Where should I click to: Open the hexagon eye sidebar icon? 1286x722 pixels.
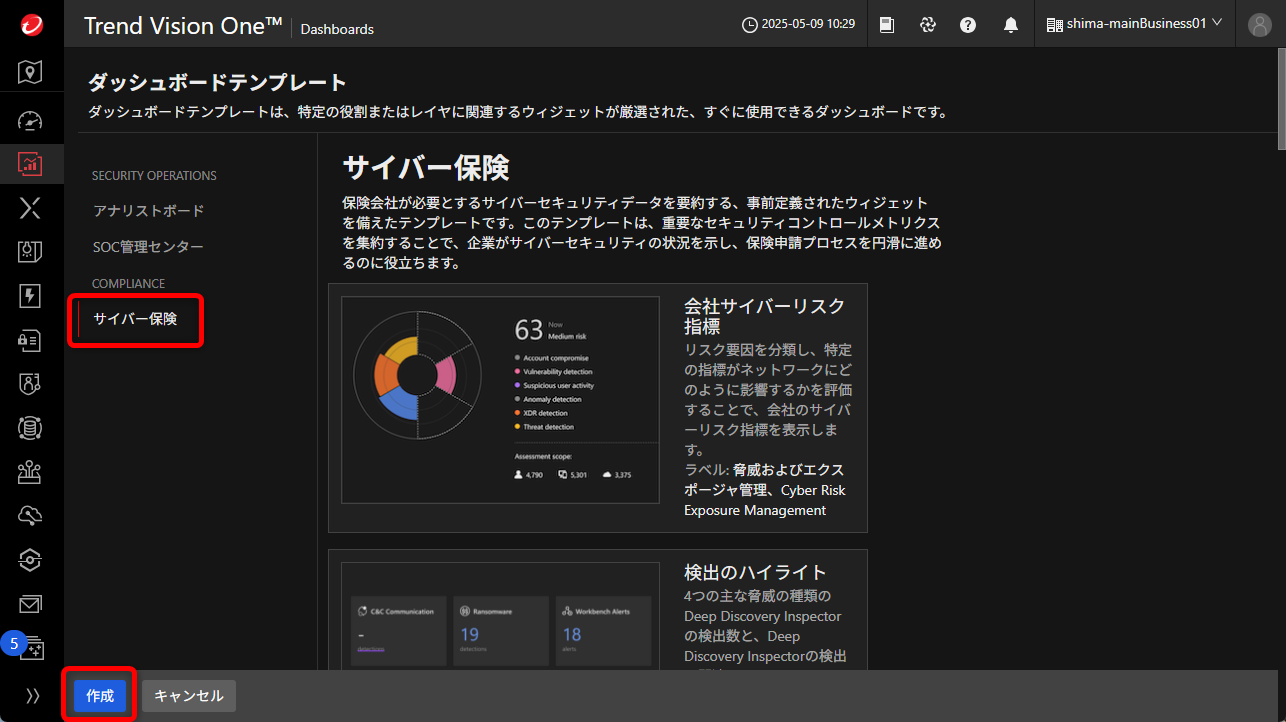(31, 560)
